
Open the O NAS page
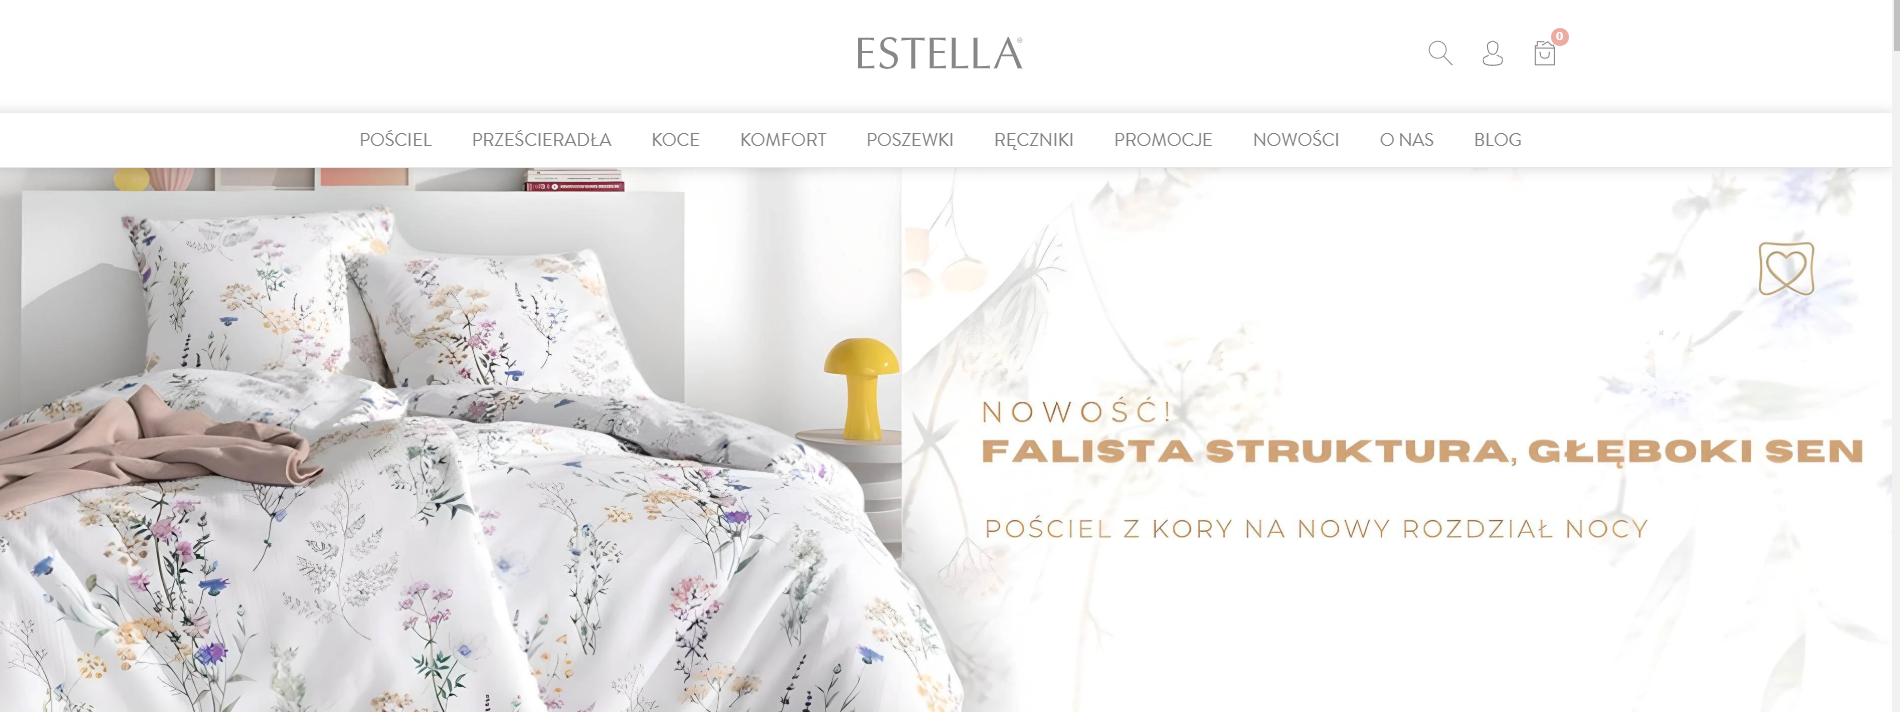(x=1407, y=140)
